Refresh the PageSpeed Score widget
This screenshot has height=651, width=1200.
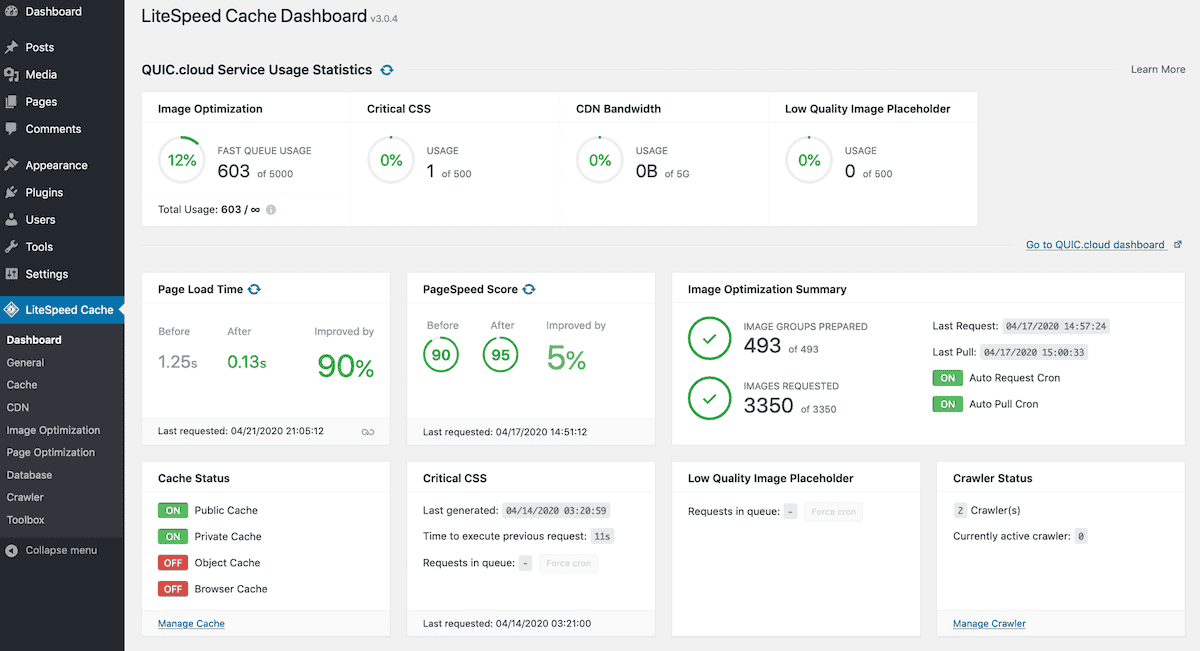pos(530,289)
